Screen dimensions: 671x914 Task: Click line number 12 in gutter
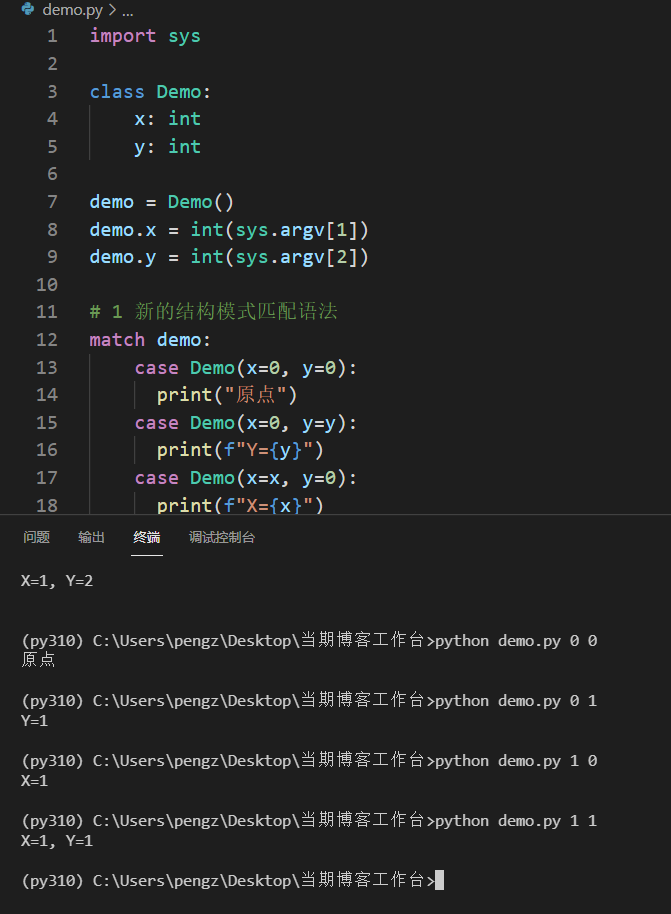click(47, 340)
